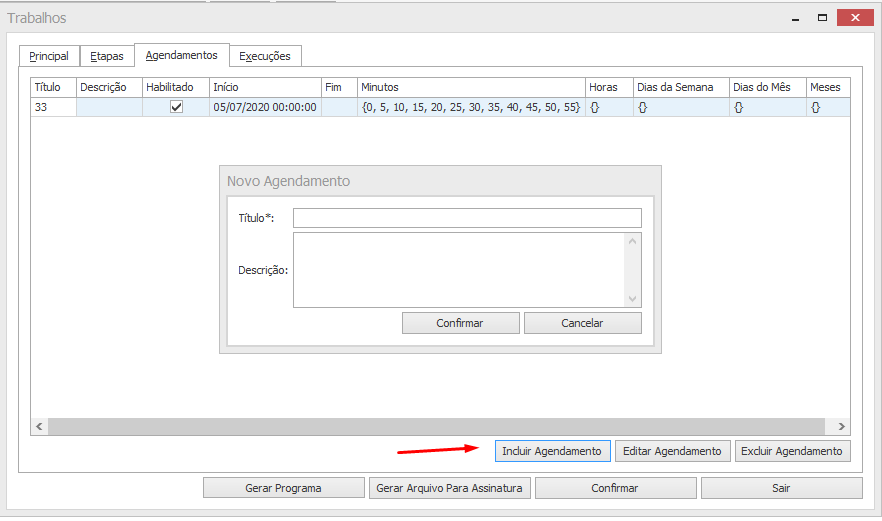Screen dimensions: 882x521
Task: Click the Título column header
Action: (x=53, y=87)
